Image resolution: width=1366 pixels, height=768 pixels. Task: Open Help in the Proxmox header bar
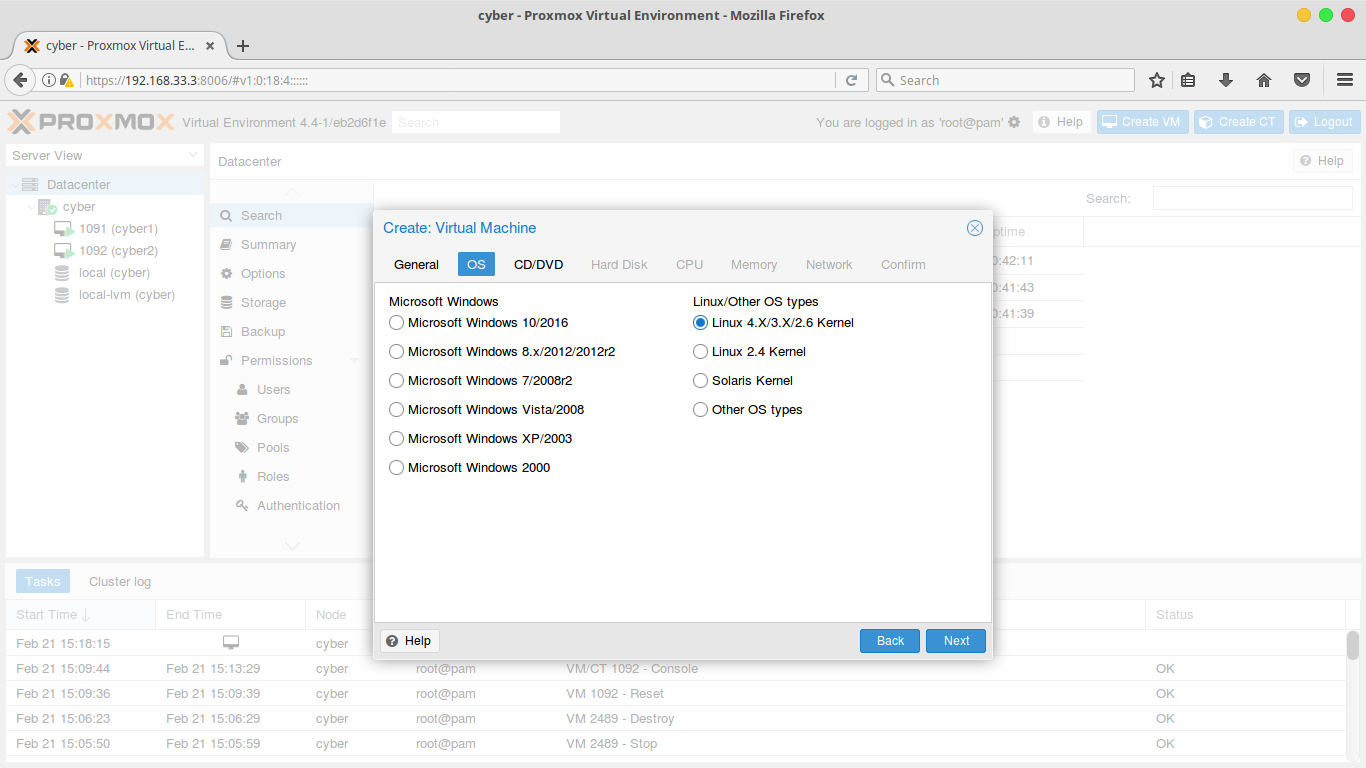(x=1061, y=122)
